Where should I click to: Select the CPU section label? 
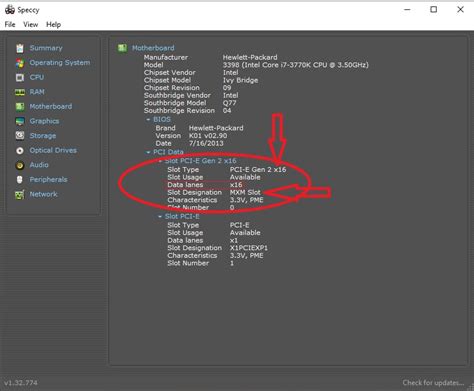tap(37, 77)
